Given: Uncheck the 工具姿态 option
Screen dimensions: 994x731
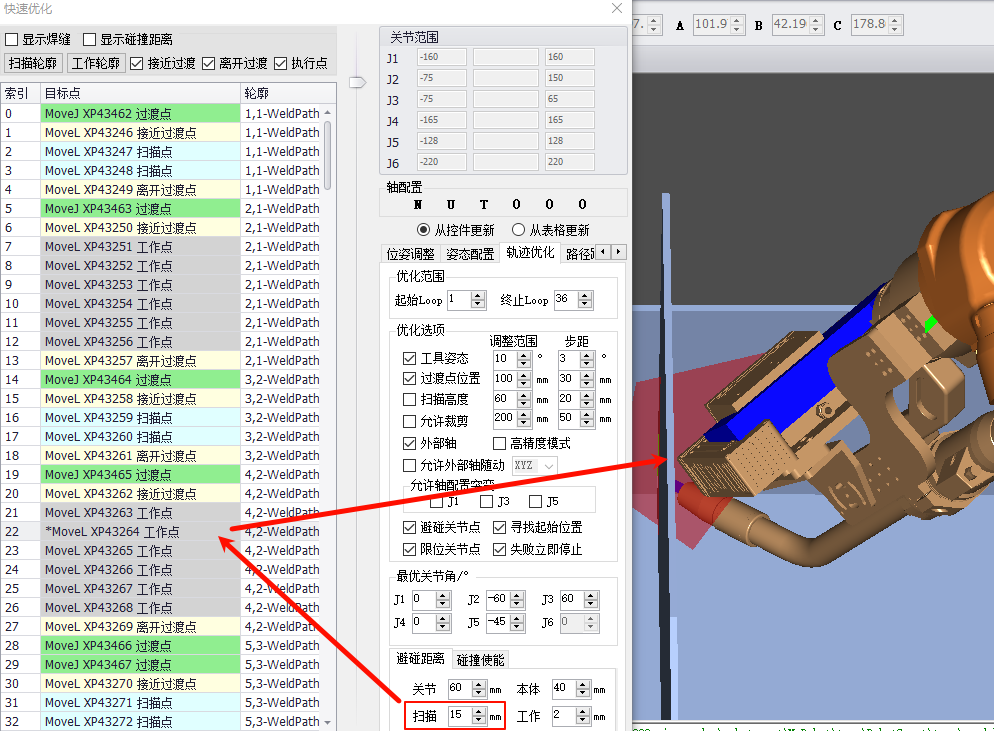Looking at the screenshot, I should pyautogui.click(x=409, y=358).
